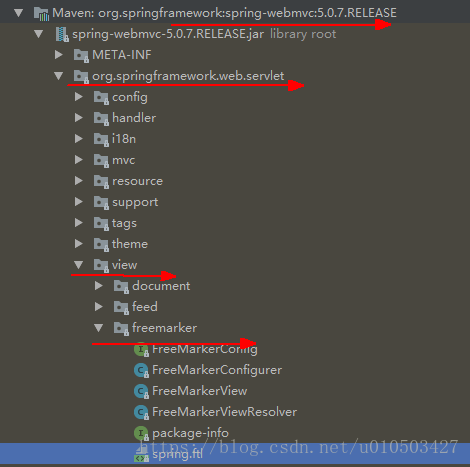This screenshot has height=467, width=470.
Task: Click the freemarker folder icon
Action: 121,328
